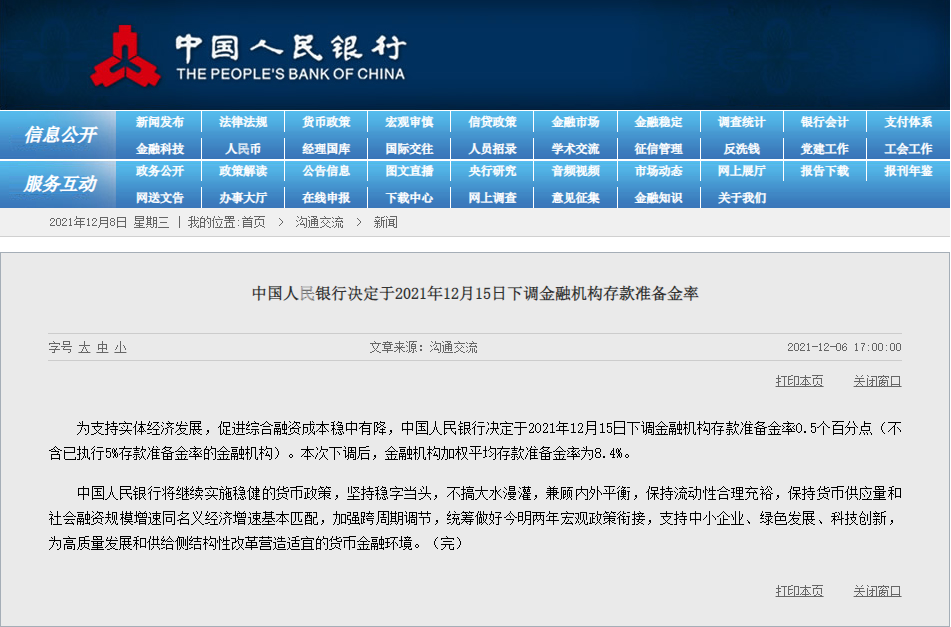Click 打印本页 to print this page
The image size is (951, 627).
pyautogui.click(x=798, y=381)
